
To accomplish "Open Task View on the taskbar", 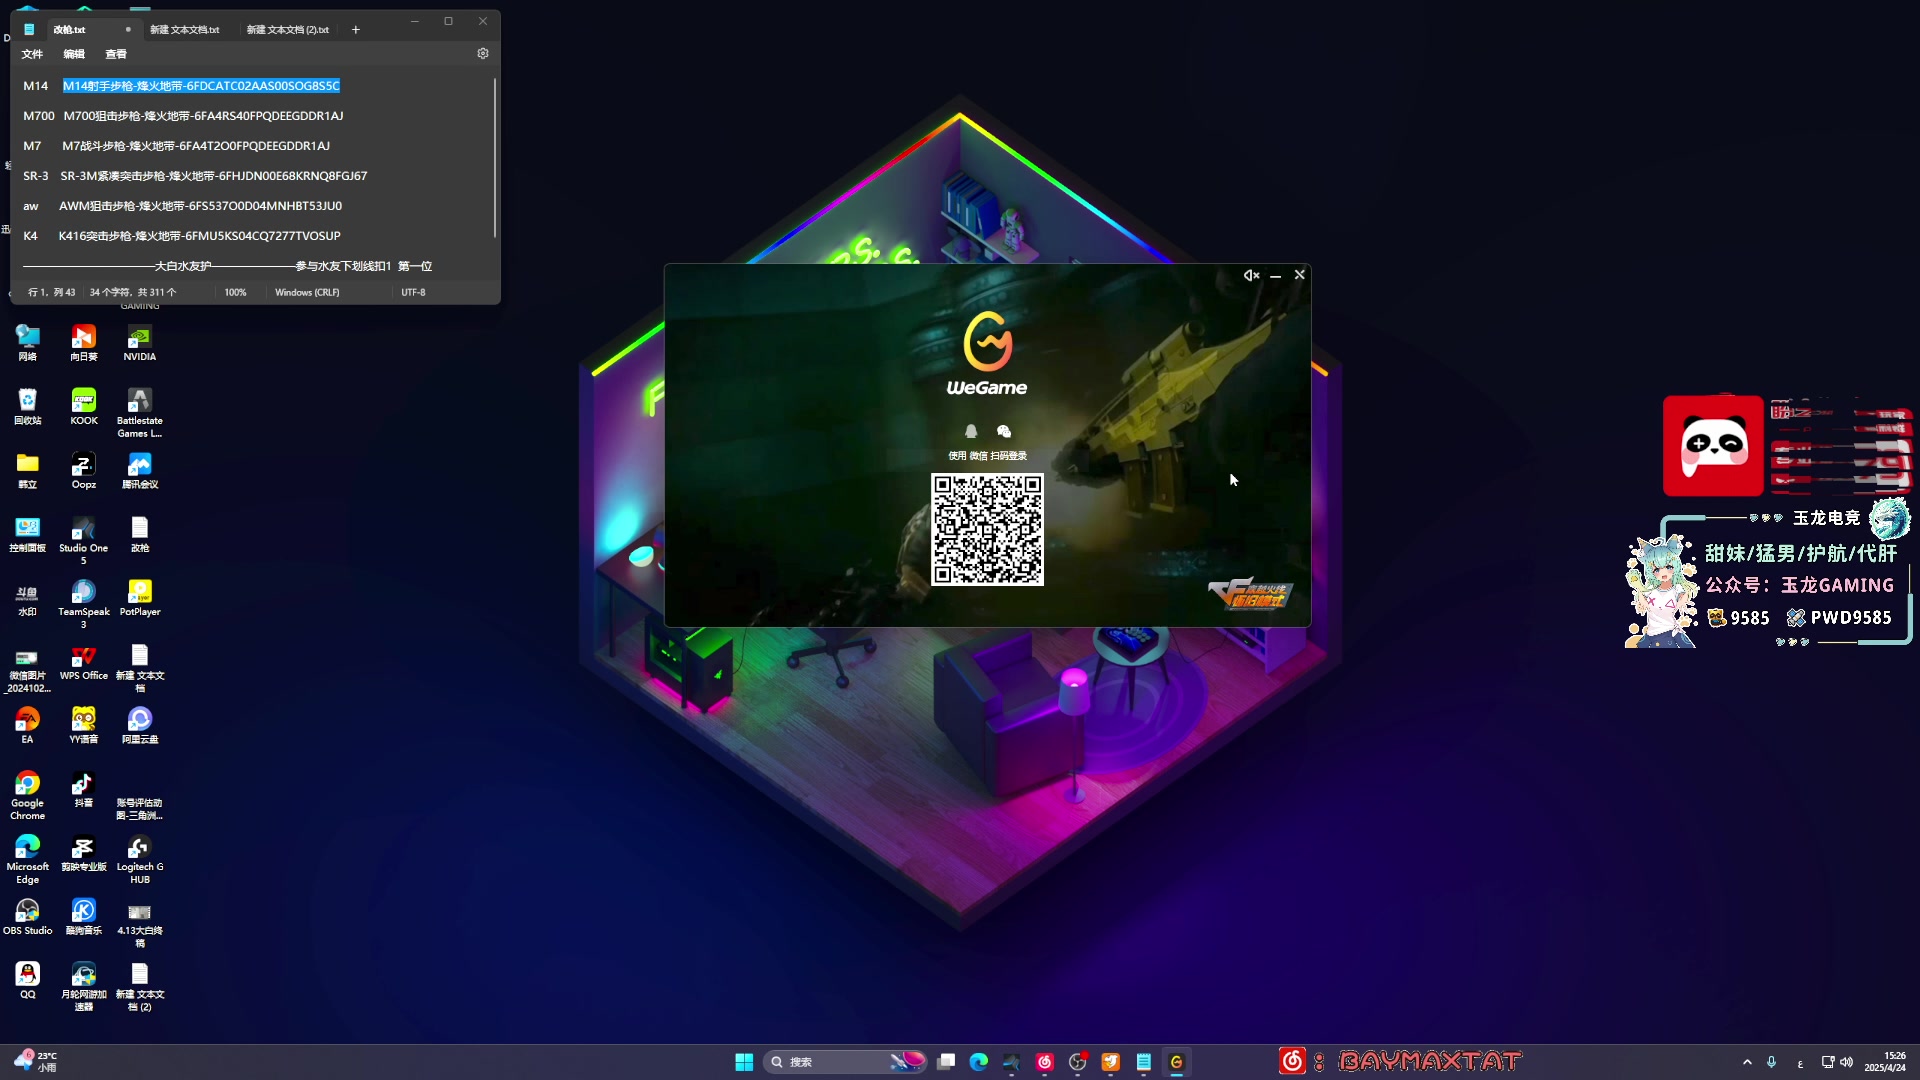I will tap(946, 1062).
